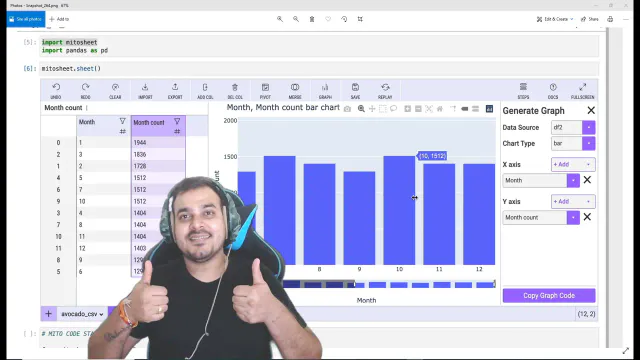Click the Y axis + Add button
This screenshot has width=640, height=360.
pyautogui.click(x=573, y=202)
